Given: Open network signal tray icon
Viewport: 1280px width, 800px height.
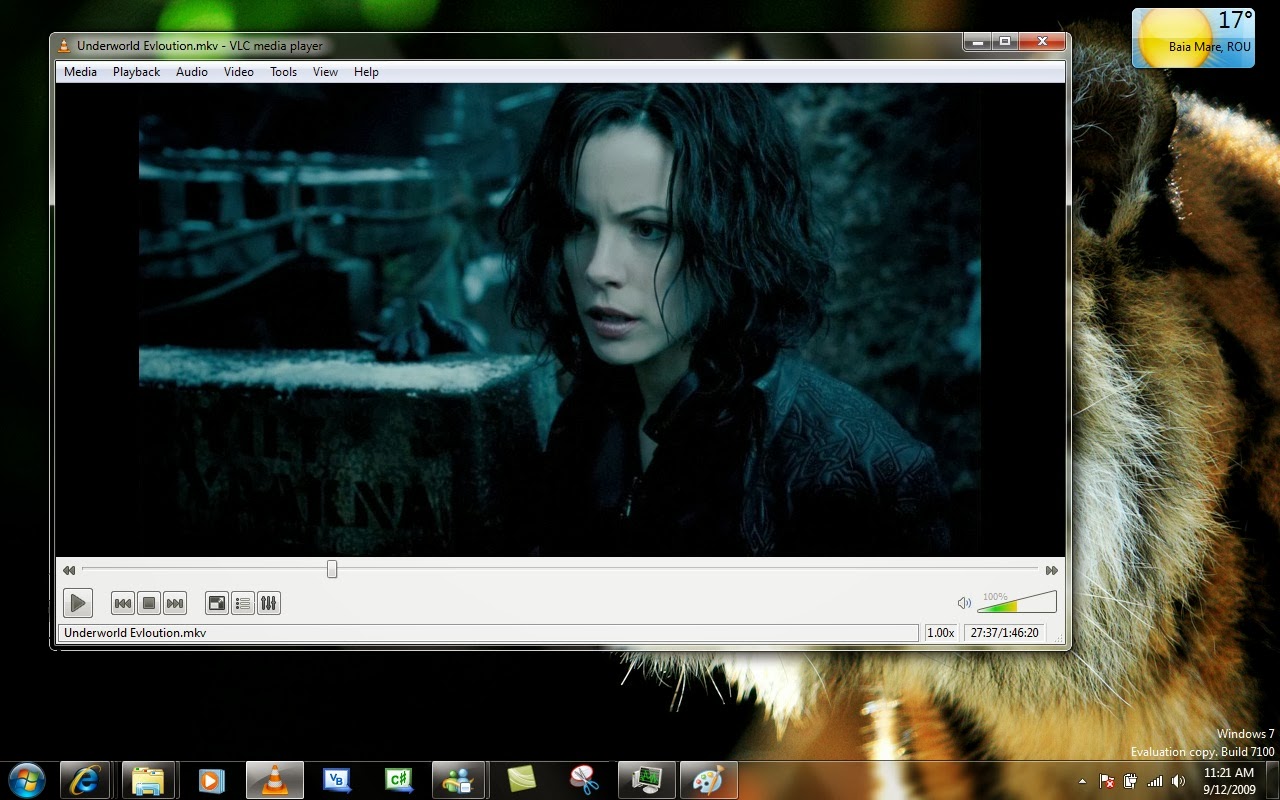Looking at the screenshot, I should 1155,781.
